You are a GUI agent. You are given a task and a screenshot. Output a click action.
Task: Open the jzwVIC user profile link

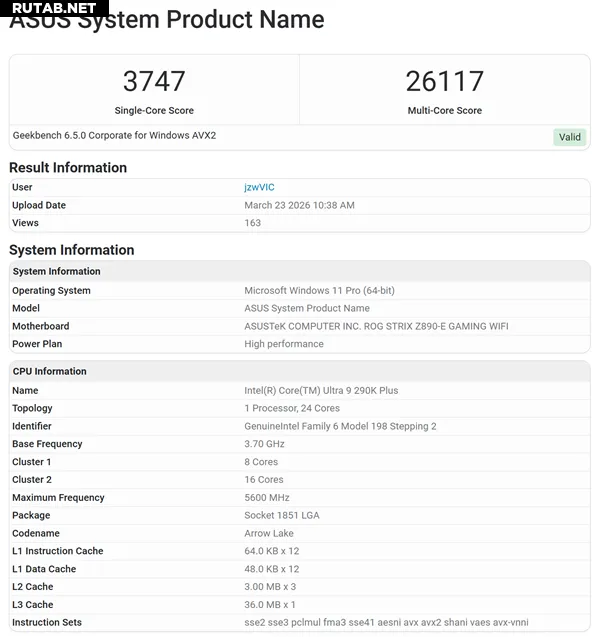259,187
